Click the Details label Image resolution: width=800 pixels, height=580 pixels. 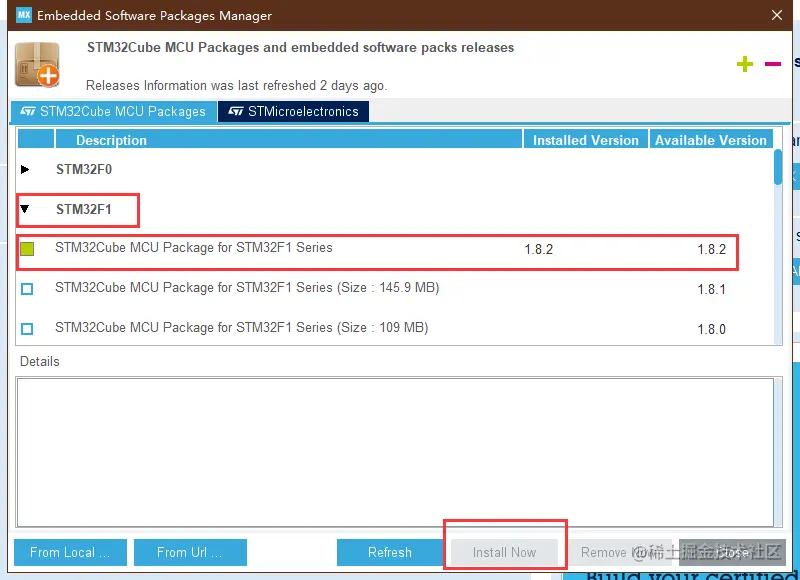(x=40, y=361)
